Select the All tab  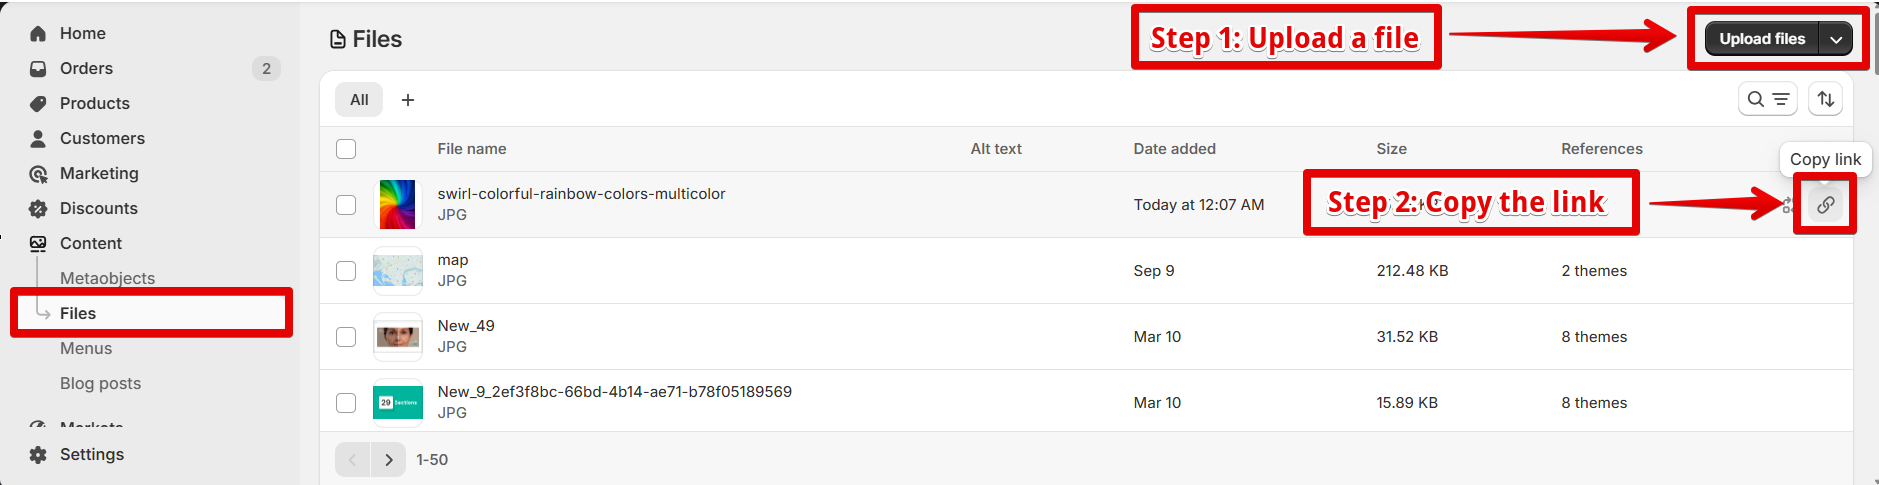(x=359, y=100)
